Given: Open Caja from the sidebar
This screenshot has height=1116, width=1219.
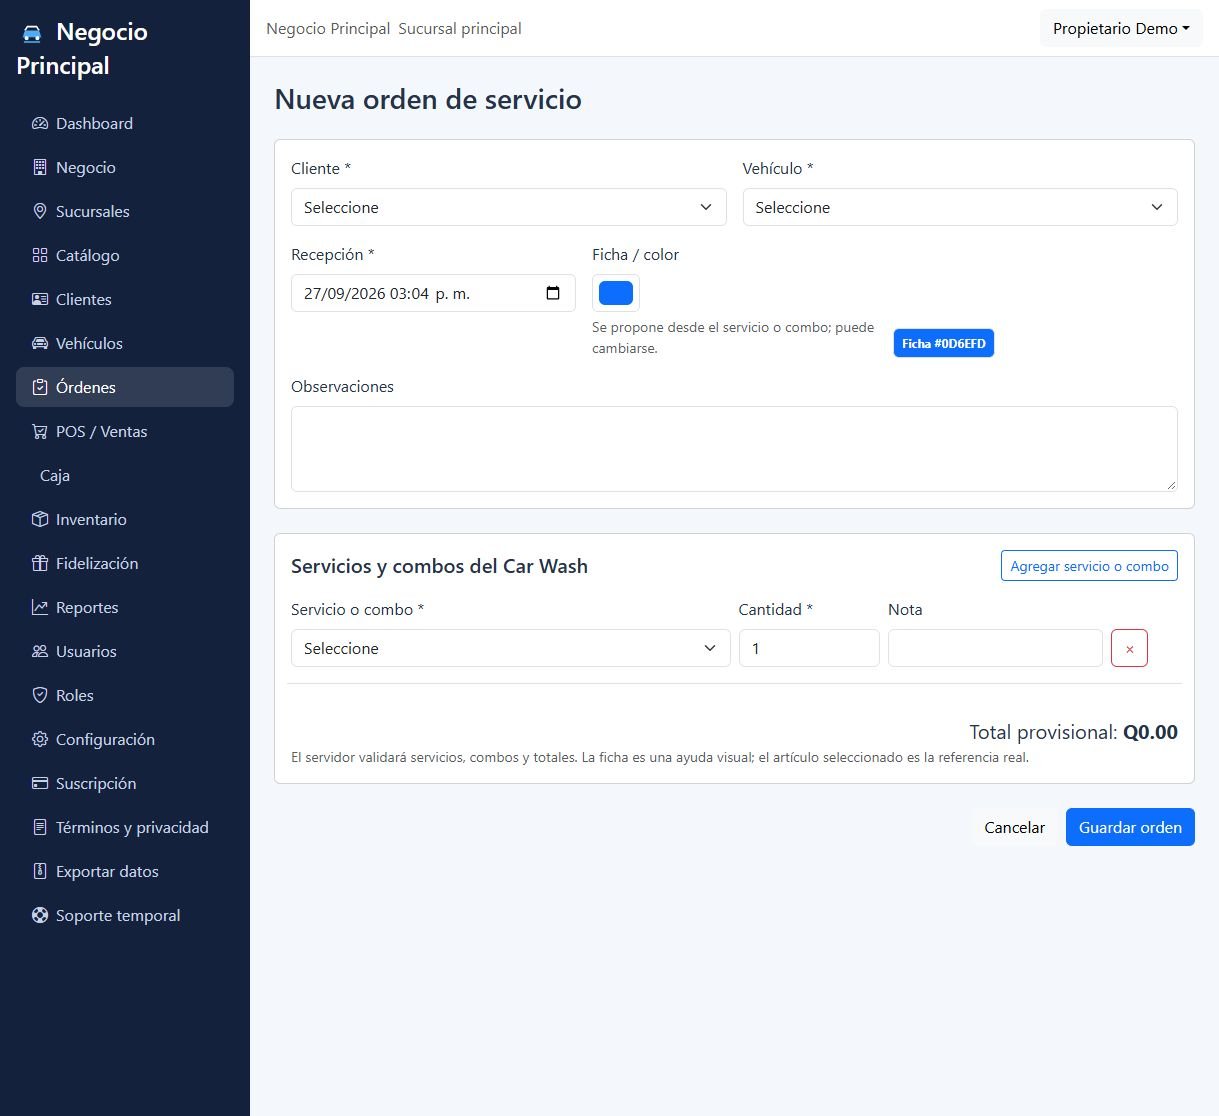Looking at the screenshot, I should point(125,476).
